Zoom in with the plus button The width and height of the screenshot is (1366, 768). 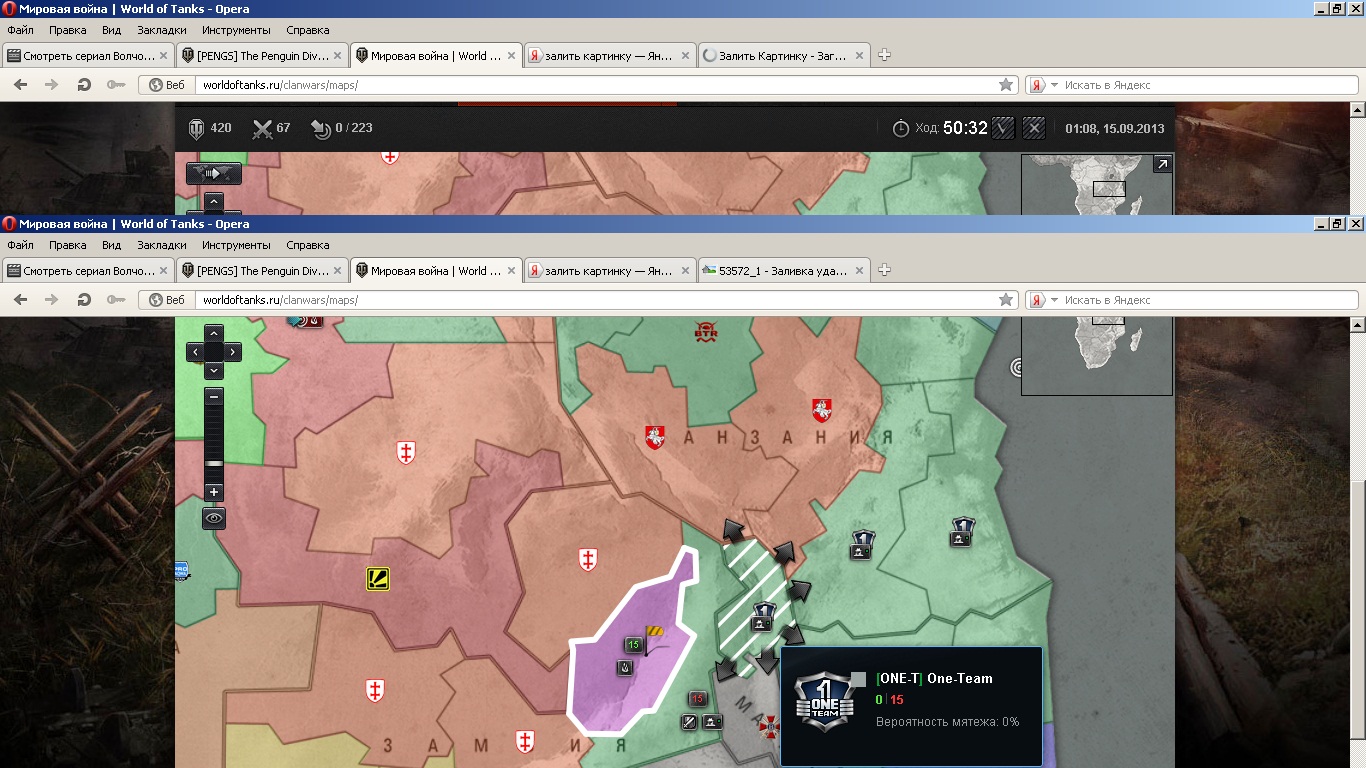(214, 492)
